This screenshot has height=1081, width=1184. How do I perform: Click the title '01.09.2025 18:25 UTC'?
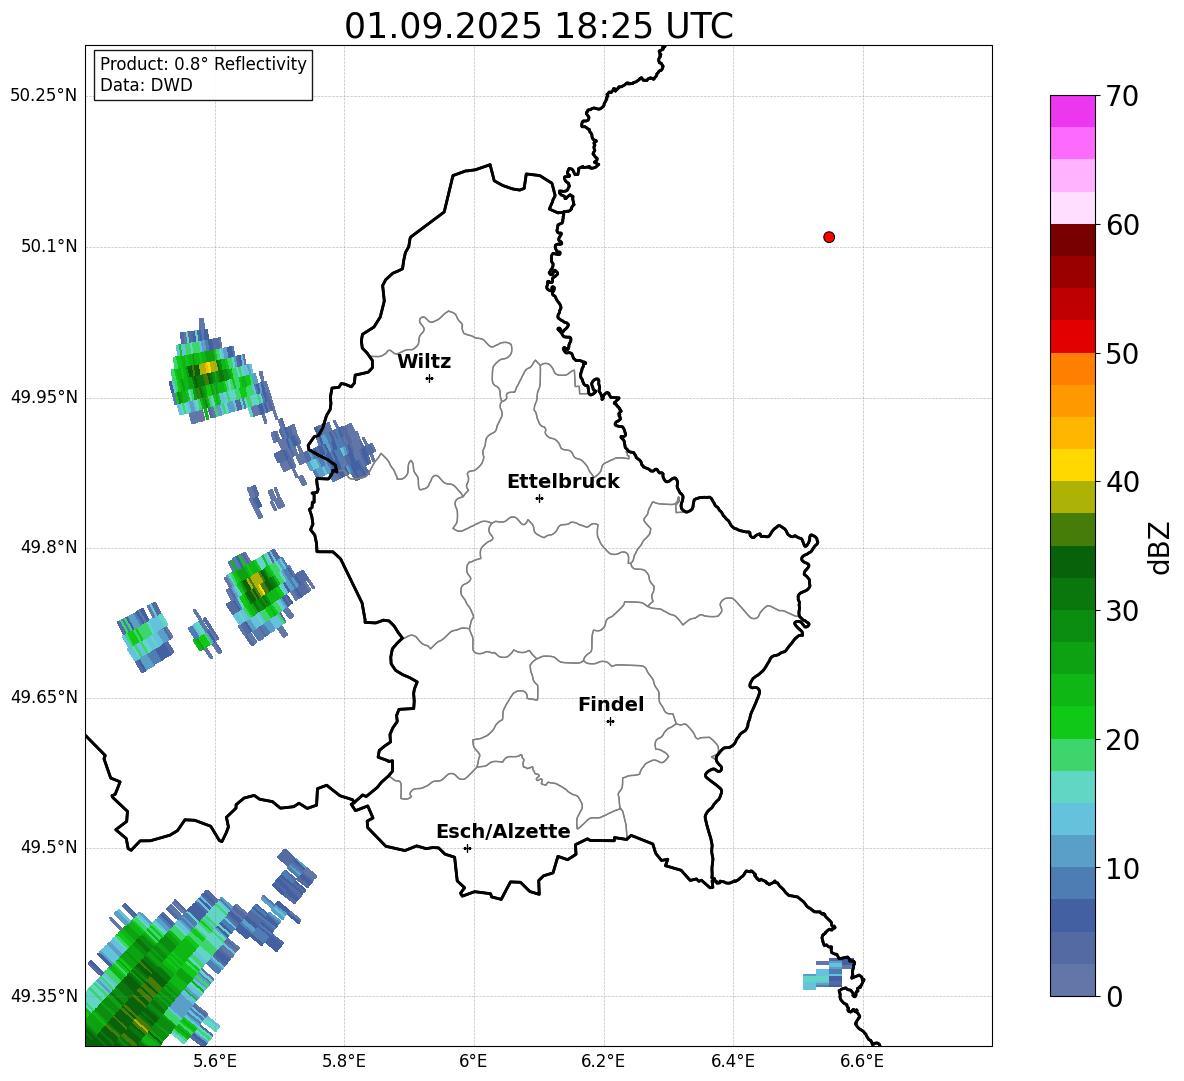pyautogui.click(x=538, y=26)
